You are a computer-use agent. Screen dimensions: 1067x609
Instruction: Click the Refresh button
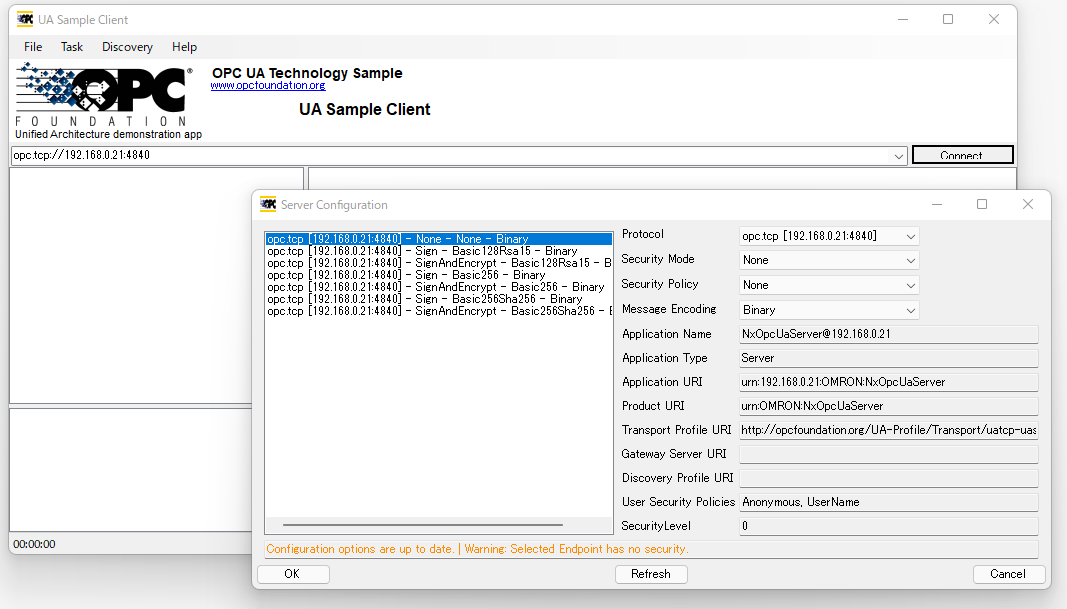click(650, 574)
